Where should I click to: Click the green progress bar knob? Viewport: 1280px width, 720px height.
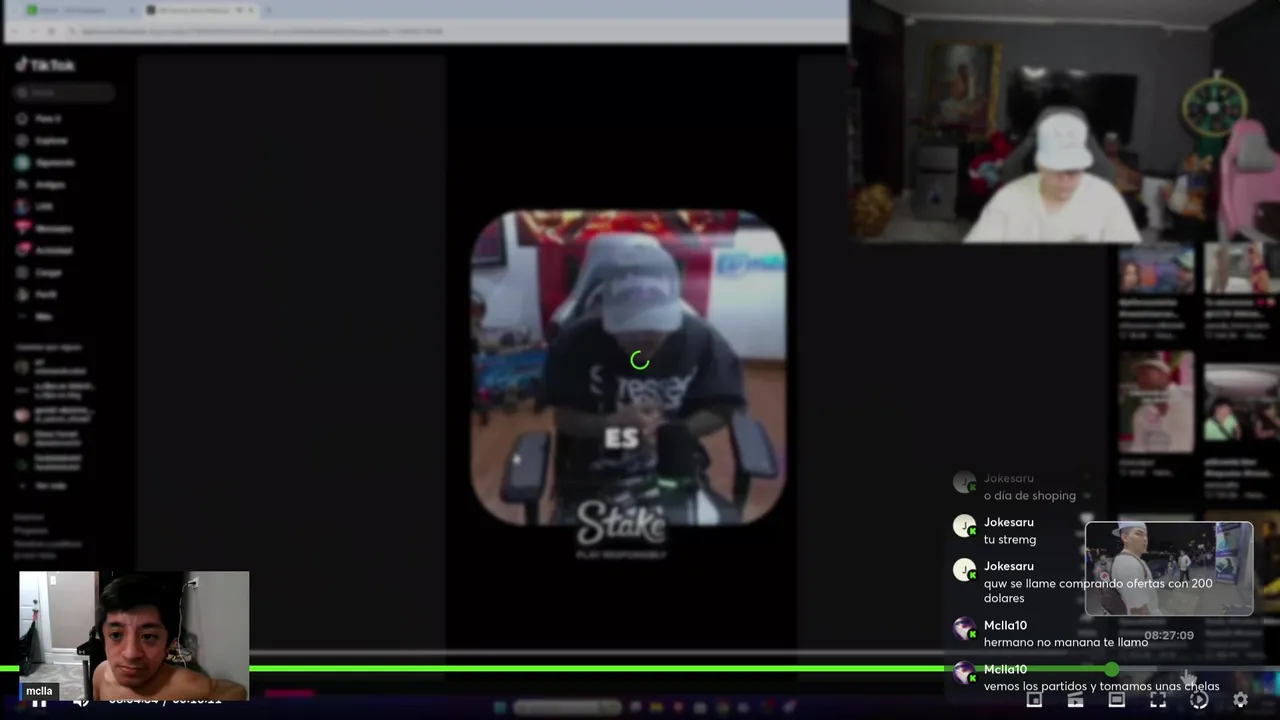[1112, 668]
